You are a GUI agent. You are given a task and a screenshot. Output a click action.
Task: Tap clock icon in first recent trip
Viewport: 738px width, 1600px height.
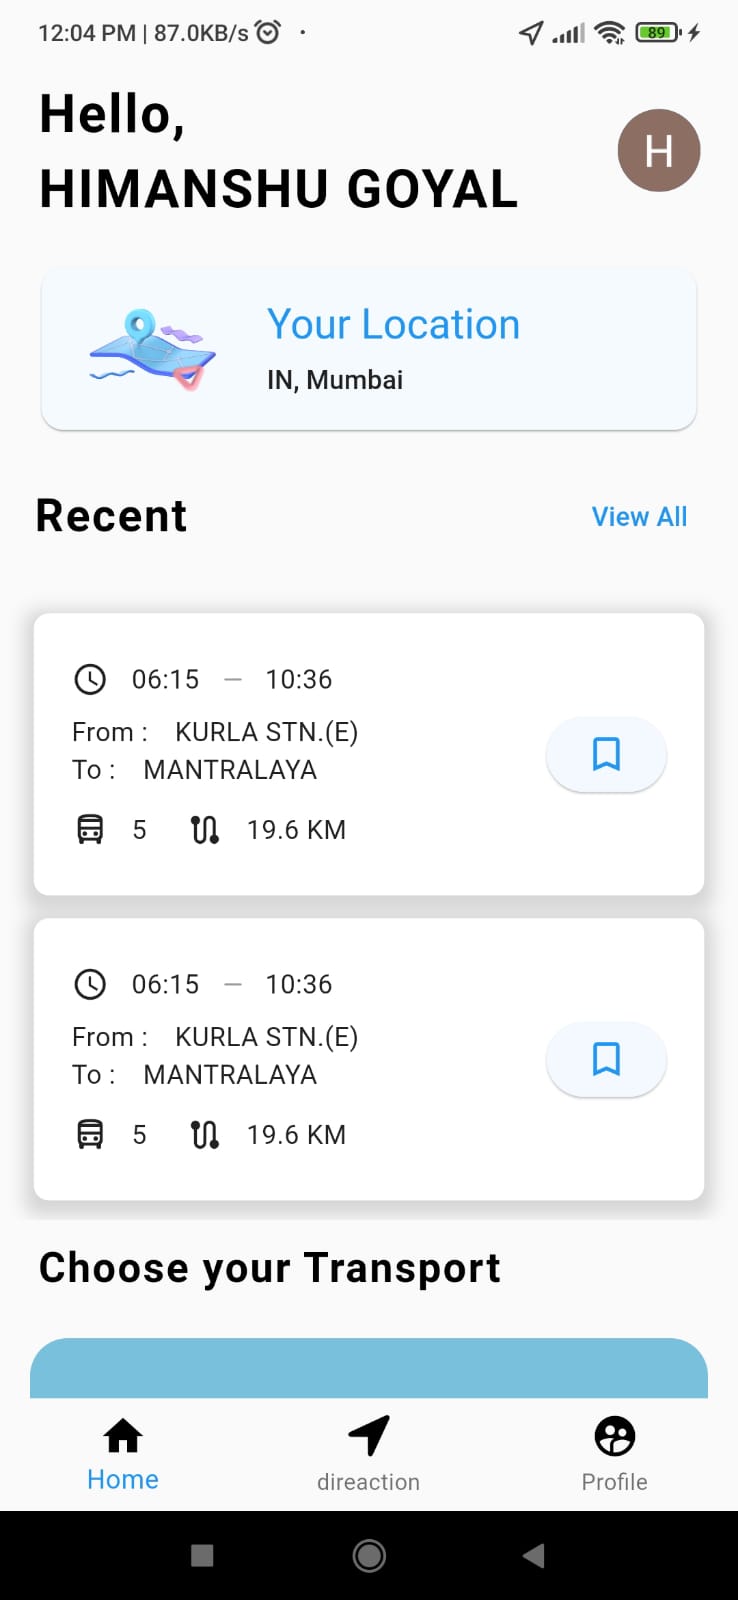point(90,680)
